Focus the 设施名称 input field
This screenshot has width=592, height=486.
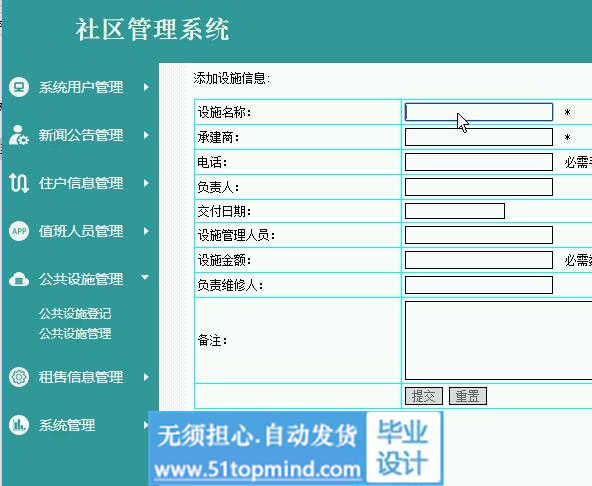tap(479, 112)
